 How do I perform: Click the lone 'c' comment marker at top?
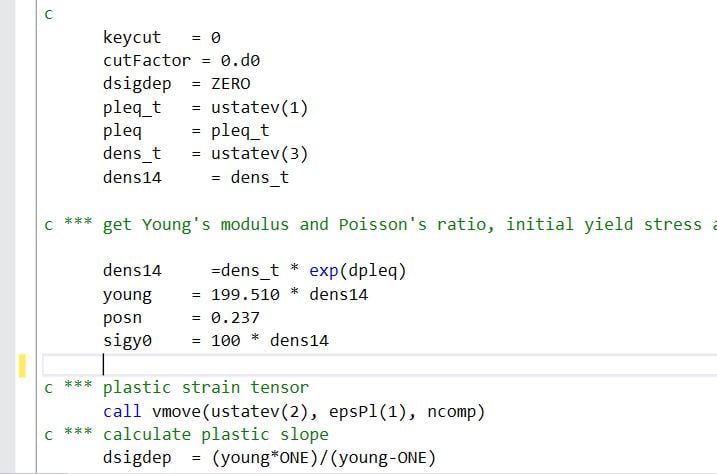tap(48, 15)
